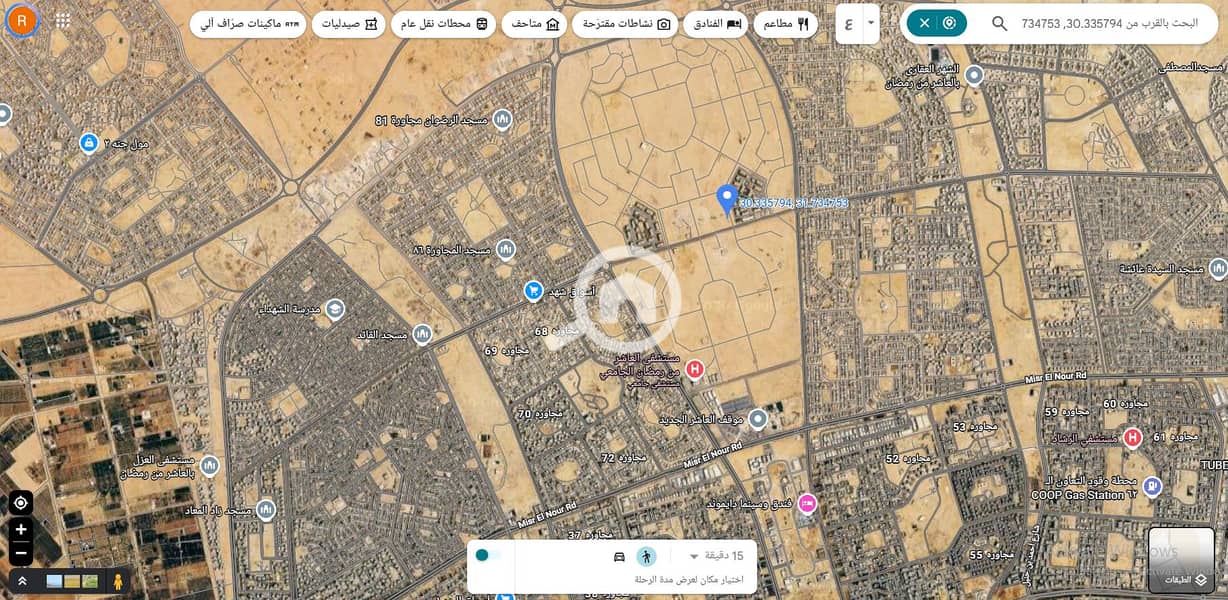The width and height of the screenshot is (1228, 600).
Task: Select the أسواق فهد shopping marker
Action: [533, 291]
